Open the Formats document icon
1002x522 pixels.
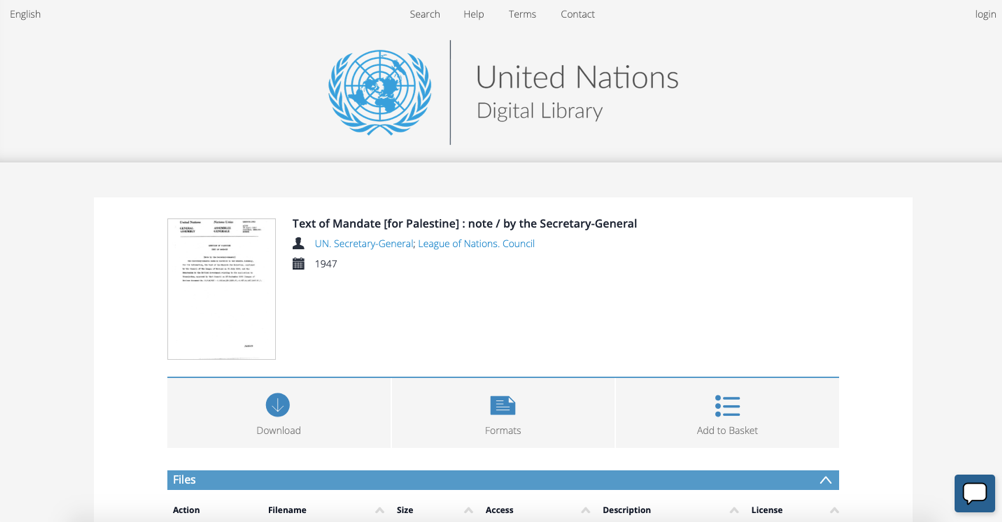(503, 405)
